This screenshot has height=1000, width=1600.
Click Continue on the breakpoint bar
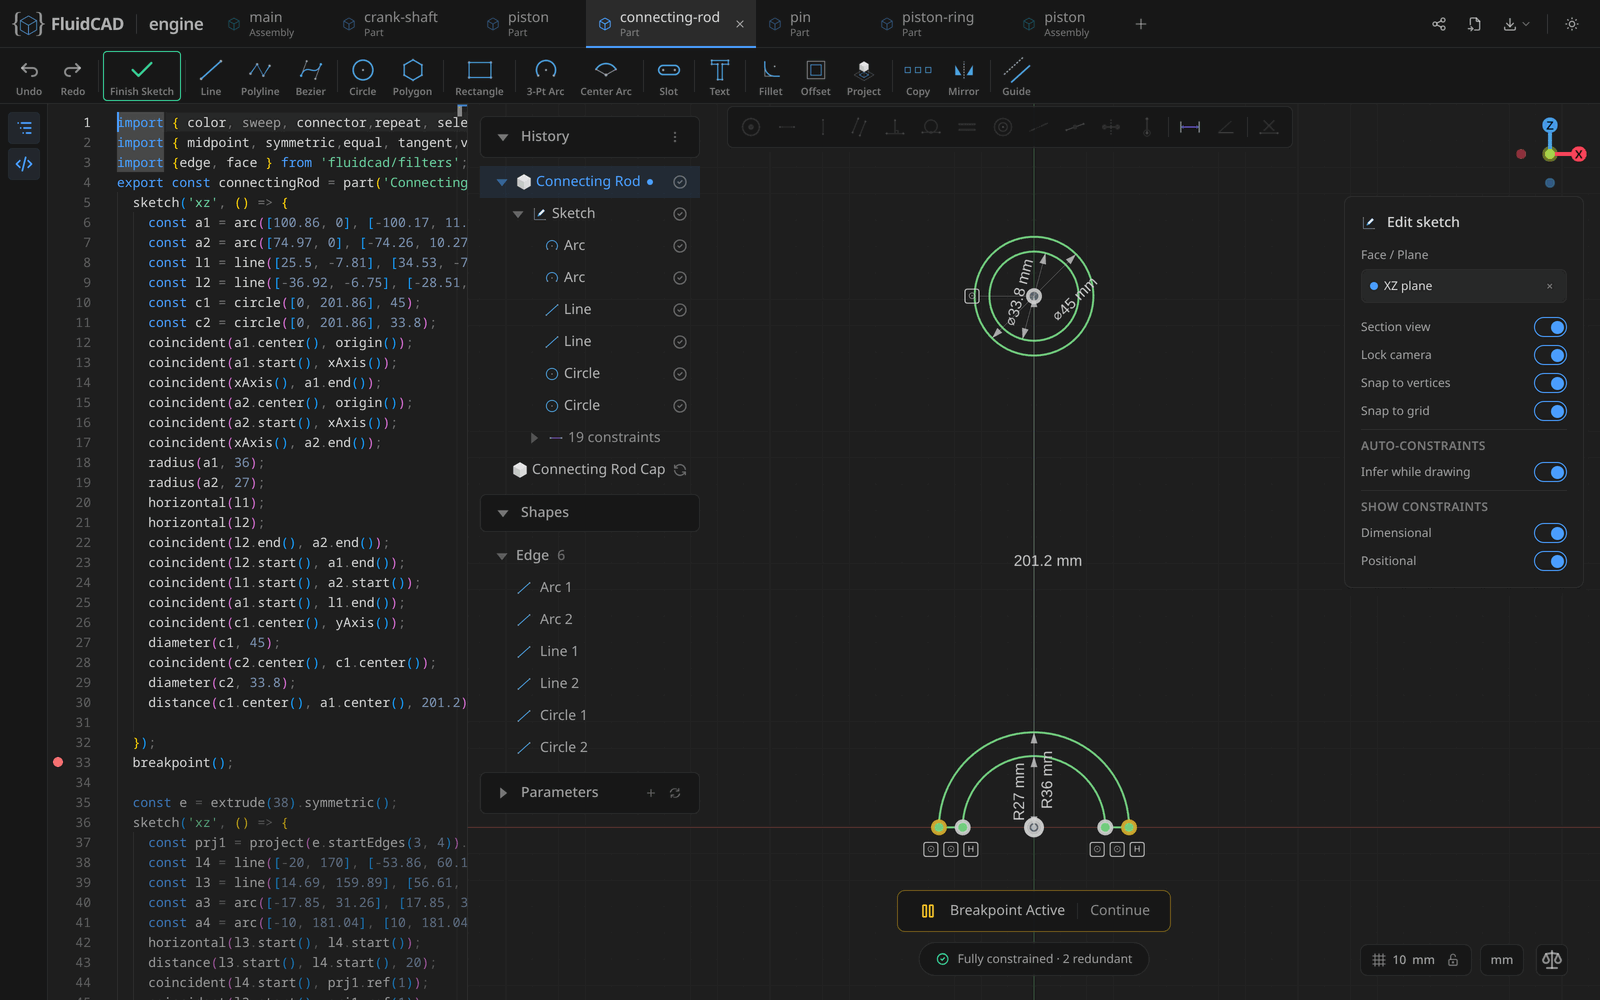[1120, 911]
